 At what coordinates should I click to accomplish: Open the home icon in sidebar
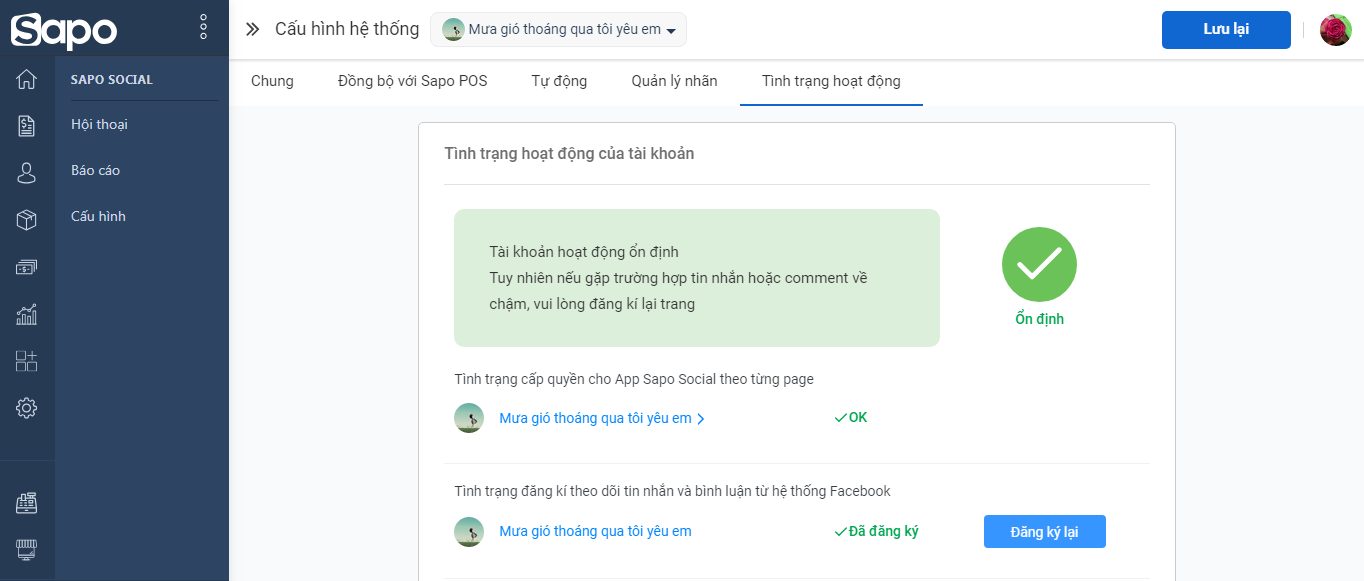pos(27,79)
